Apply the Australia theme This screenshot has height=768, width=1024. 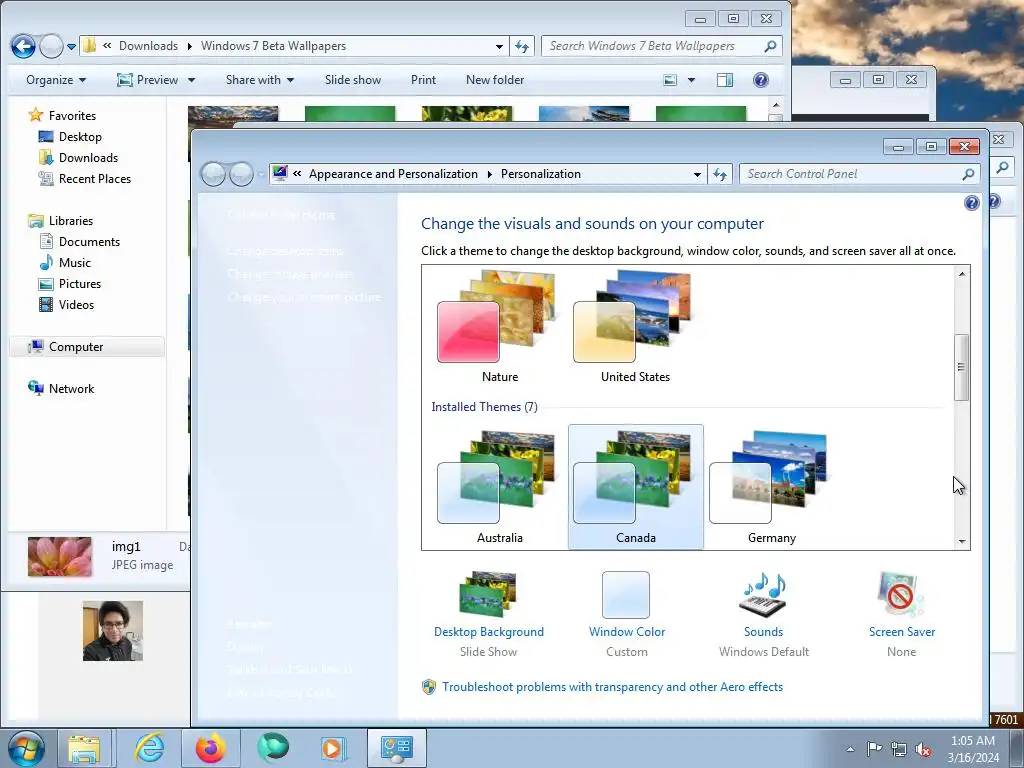500,487
